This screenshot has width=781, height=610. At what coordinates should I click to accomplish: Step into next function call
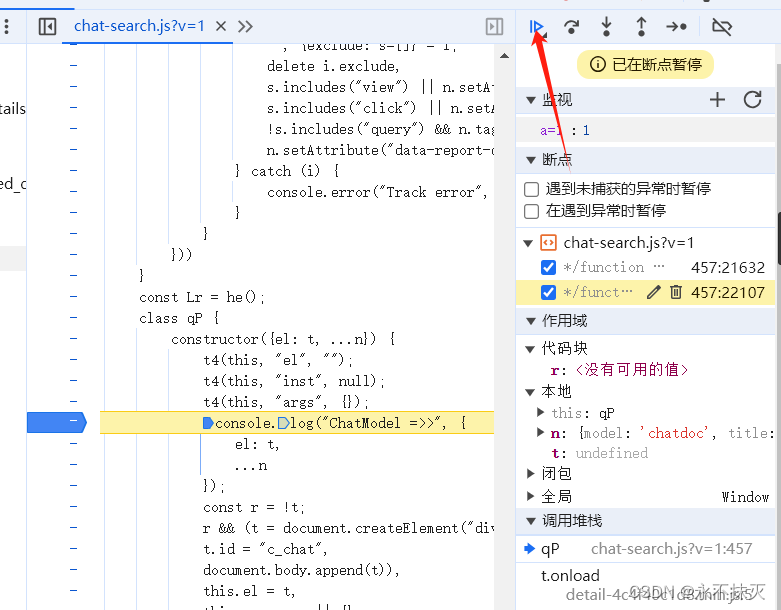coord(606,26)
